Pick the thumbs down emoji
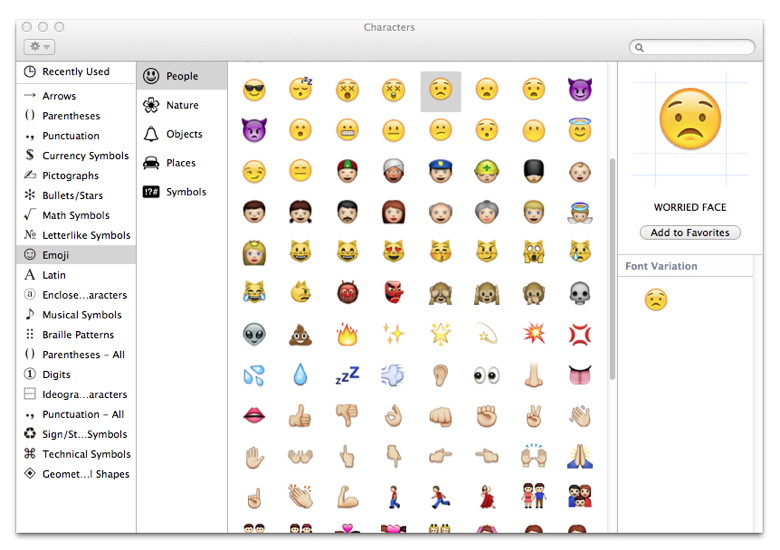The width and height of the screenshot is (780, 550). (347, 415)
